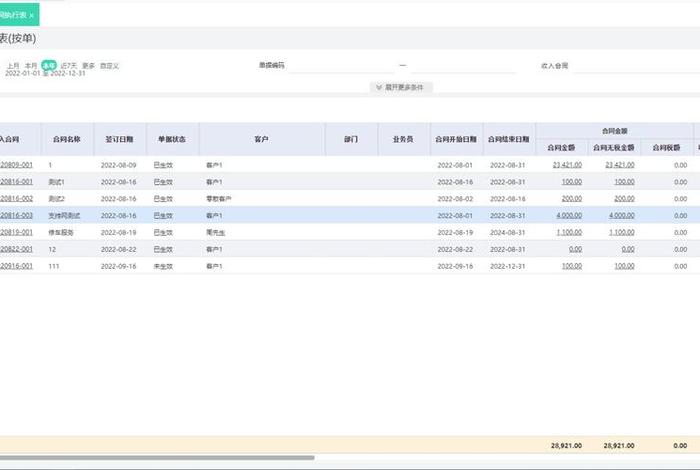Viewport: 700px width, 470px height.
Task: Open contract link ending 20916-001
Action: 16,266
